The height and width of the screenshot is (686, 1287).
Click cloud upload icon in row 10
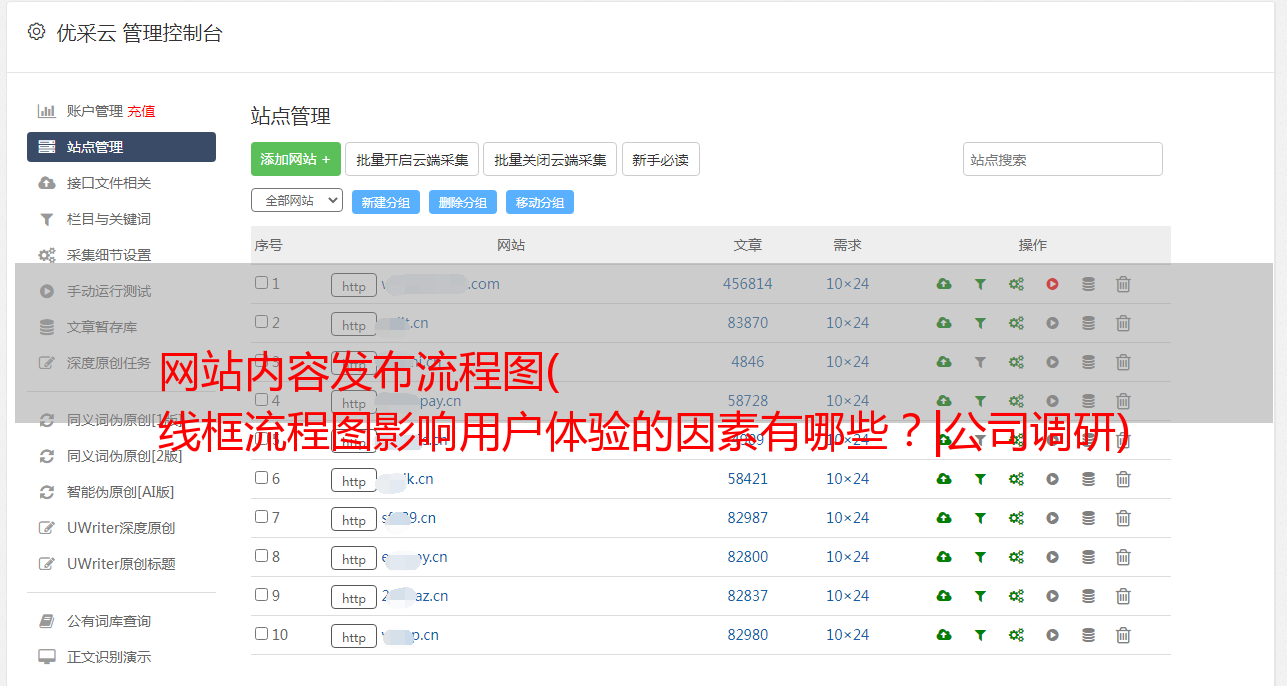click(944, 635)
